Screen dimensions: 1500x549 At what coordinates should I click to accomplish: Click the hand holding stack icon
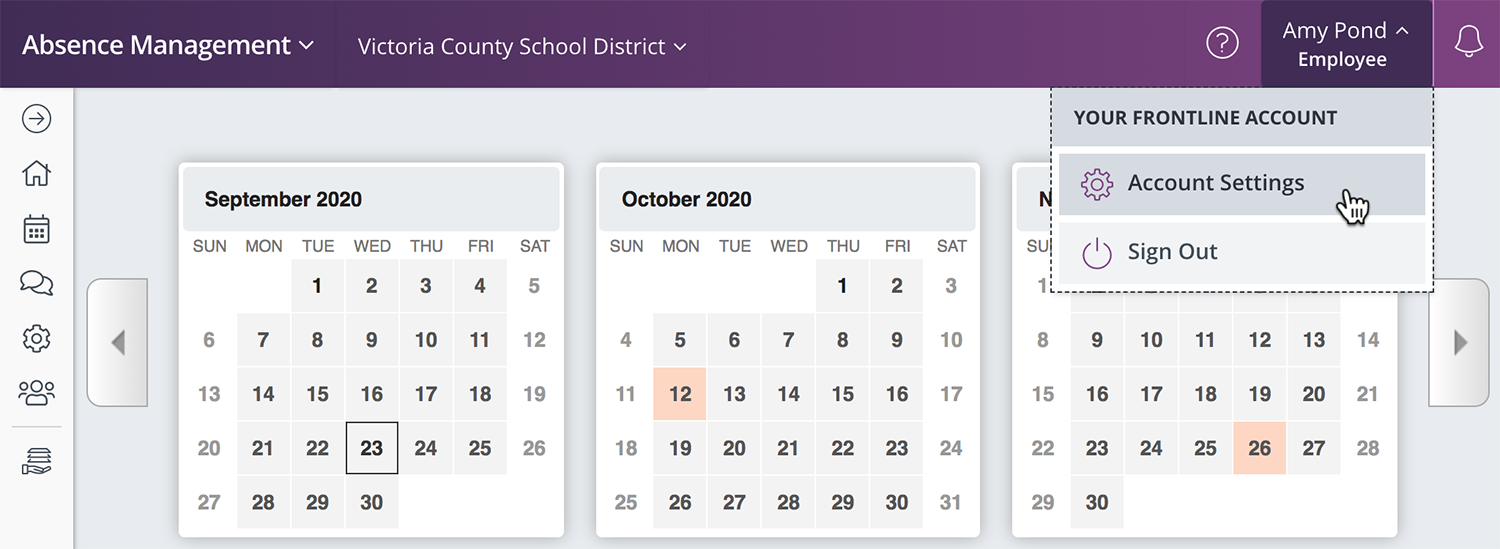click(36, 461)
